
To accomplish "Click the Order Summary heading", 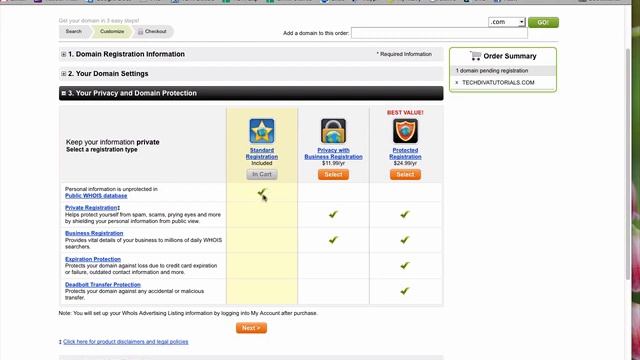I will 510,56.
